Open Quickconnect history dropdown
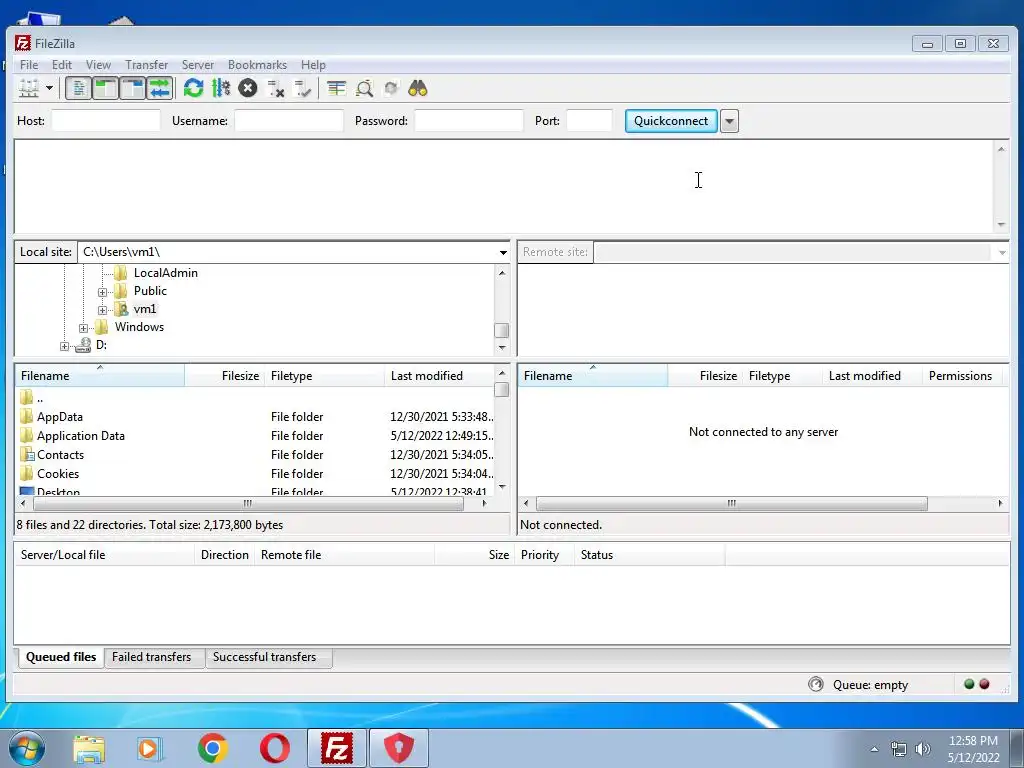Viewport: 1024px width, 768px height. pyautogui.click(x=729, y=121)
